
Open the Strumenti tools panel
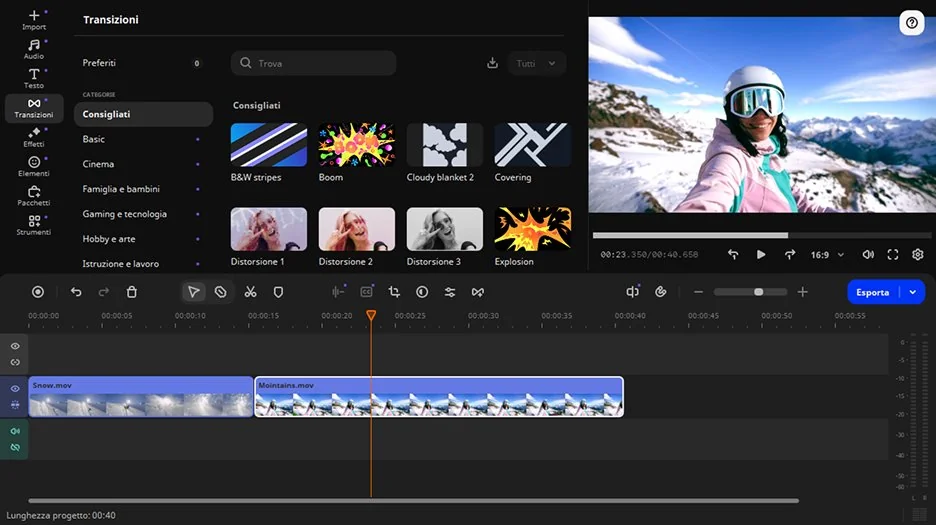point(34,225)
